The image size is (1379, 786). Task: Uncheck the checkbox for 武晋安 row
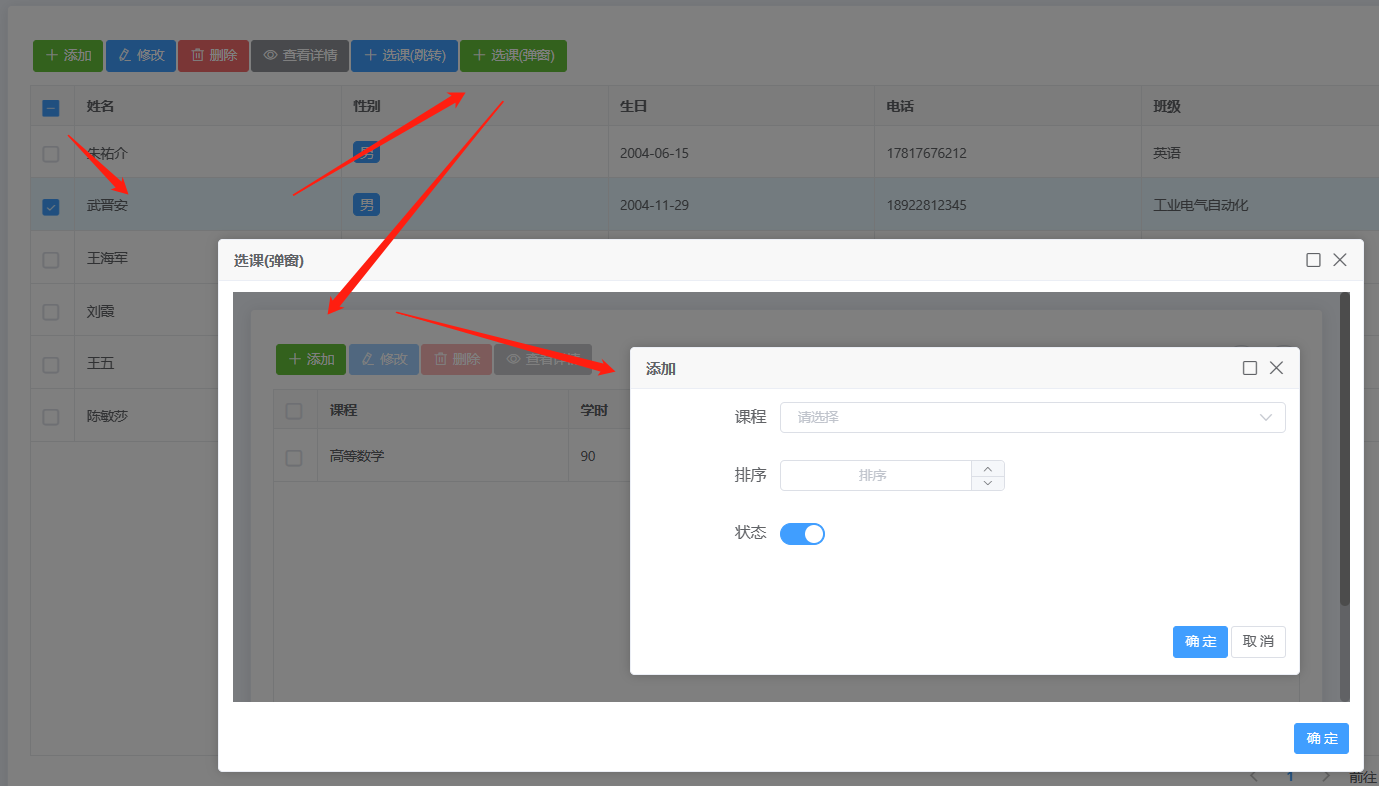pos(51,207)
